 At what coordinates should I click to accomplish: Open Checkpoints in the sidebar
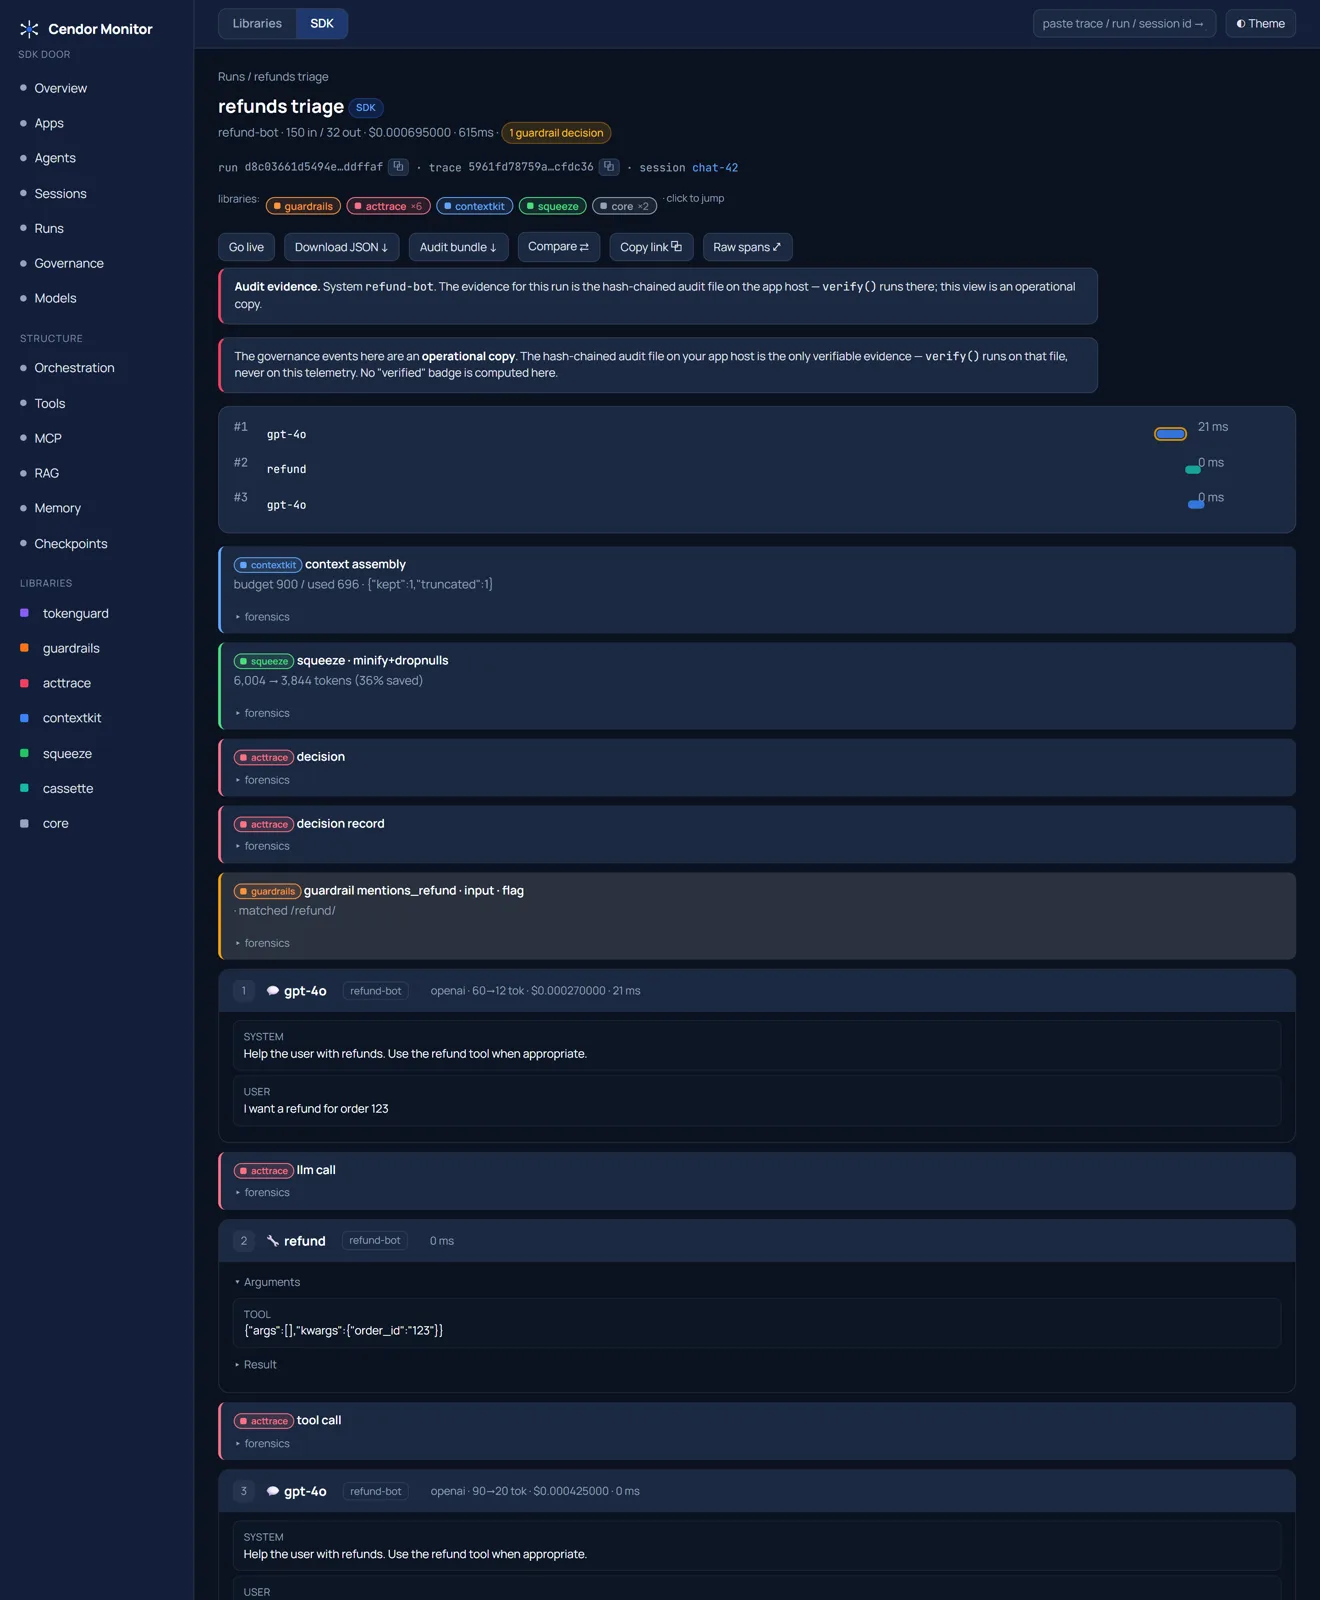[70, 543]
